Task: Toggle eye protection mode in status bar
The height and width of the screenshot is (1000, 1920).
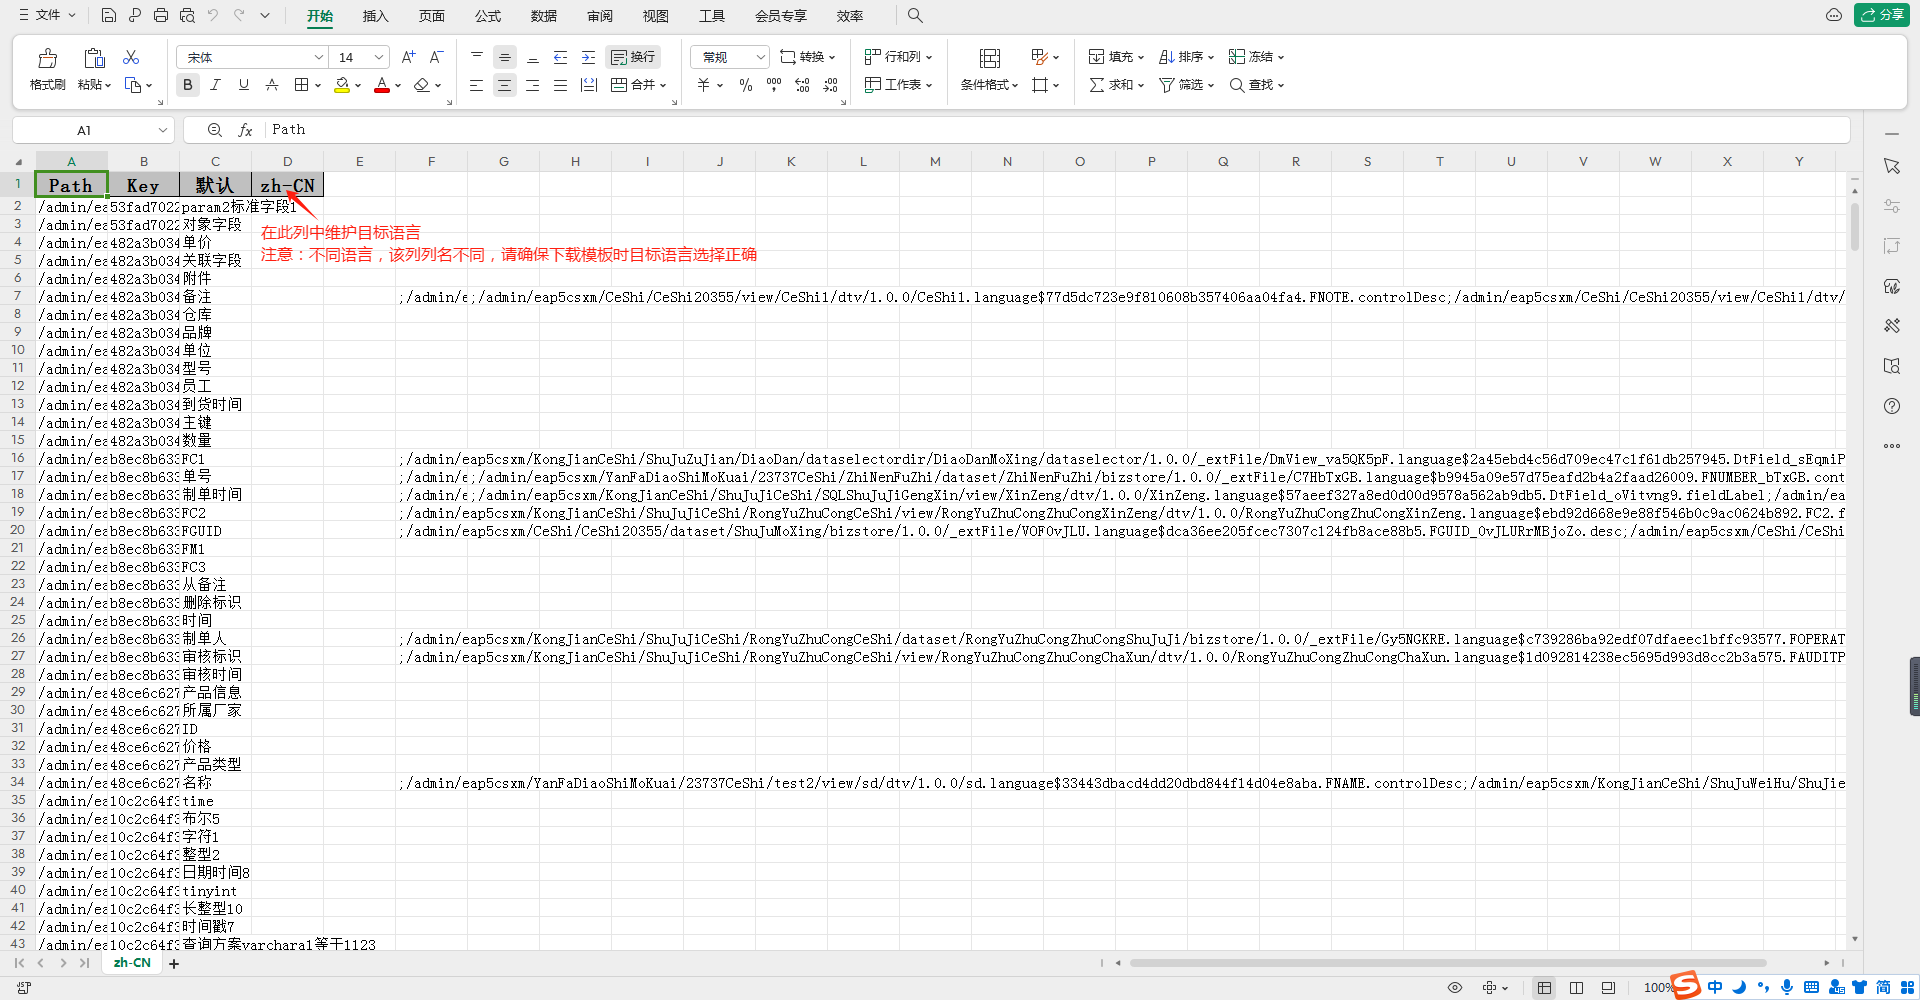Action: click(1455, 987)
